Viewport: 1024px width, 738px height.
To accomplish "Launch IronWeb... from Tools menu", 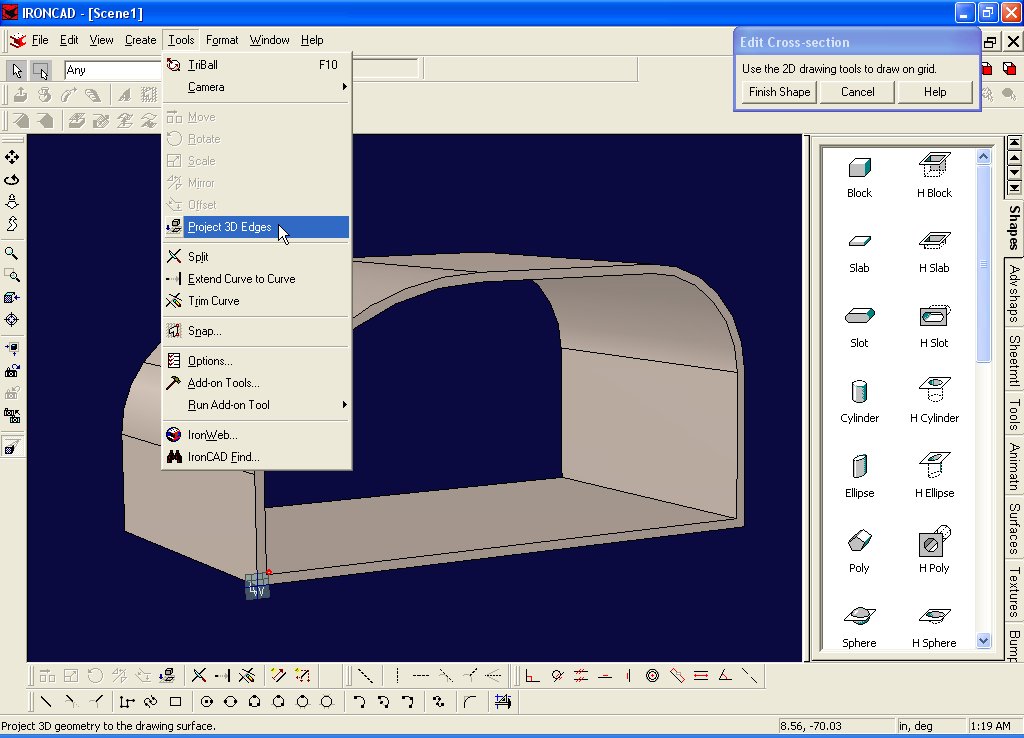I will [x=257, y=435].
